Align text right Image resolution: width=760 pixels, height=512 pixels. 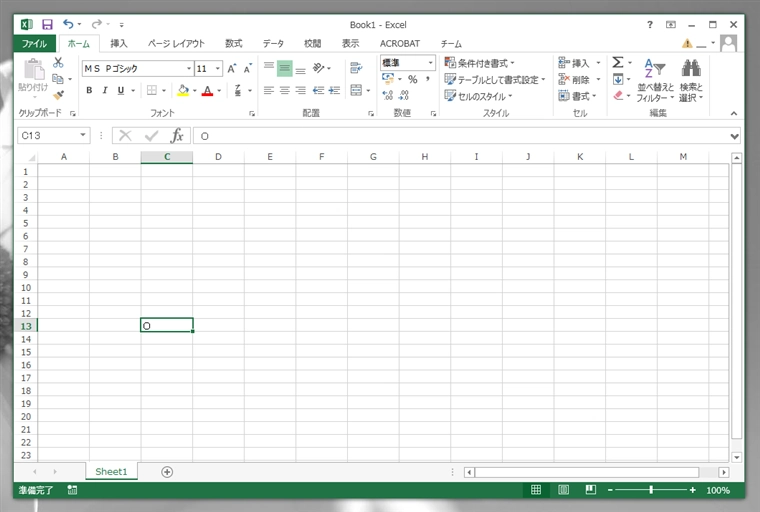(x=301, y=90)
